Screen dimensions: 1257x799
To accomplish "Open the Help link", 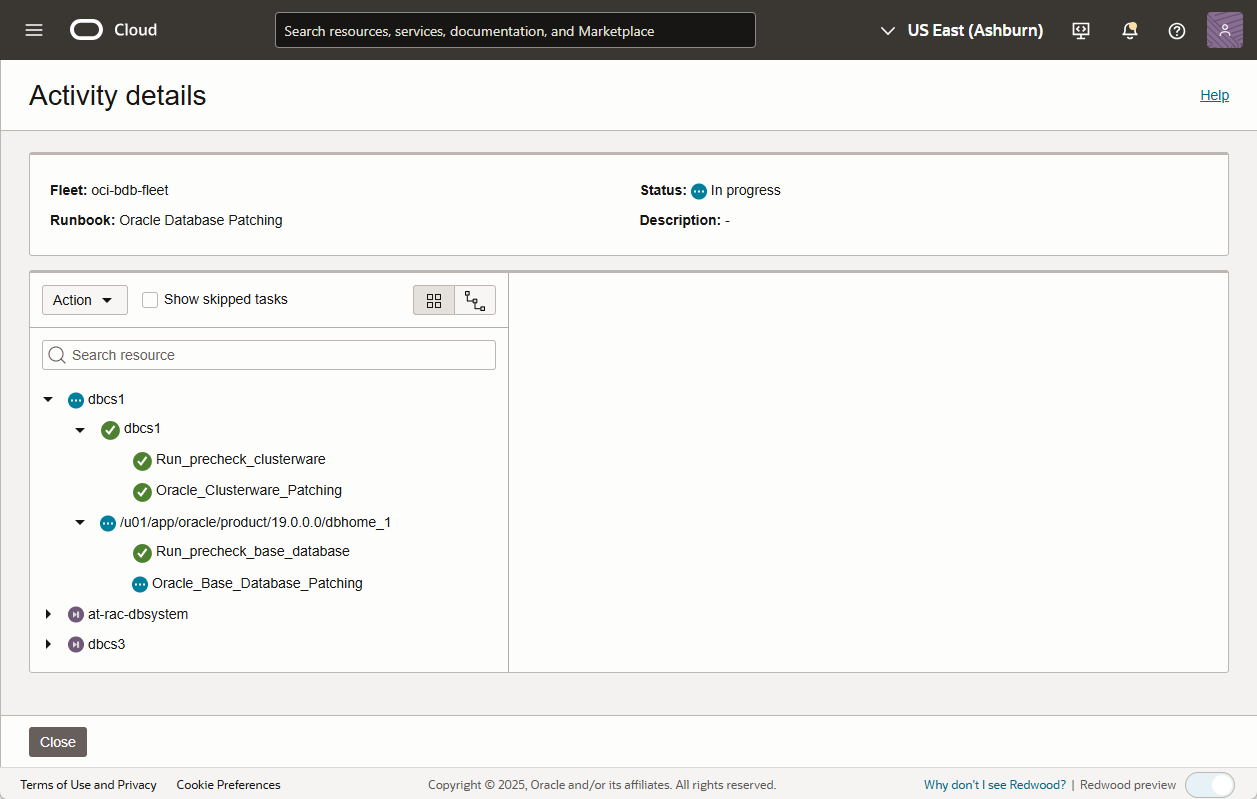I will click(1214, 95).
